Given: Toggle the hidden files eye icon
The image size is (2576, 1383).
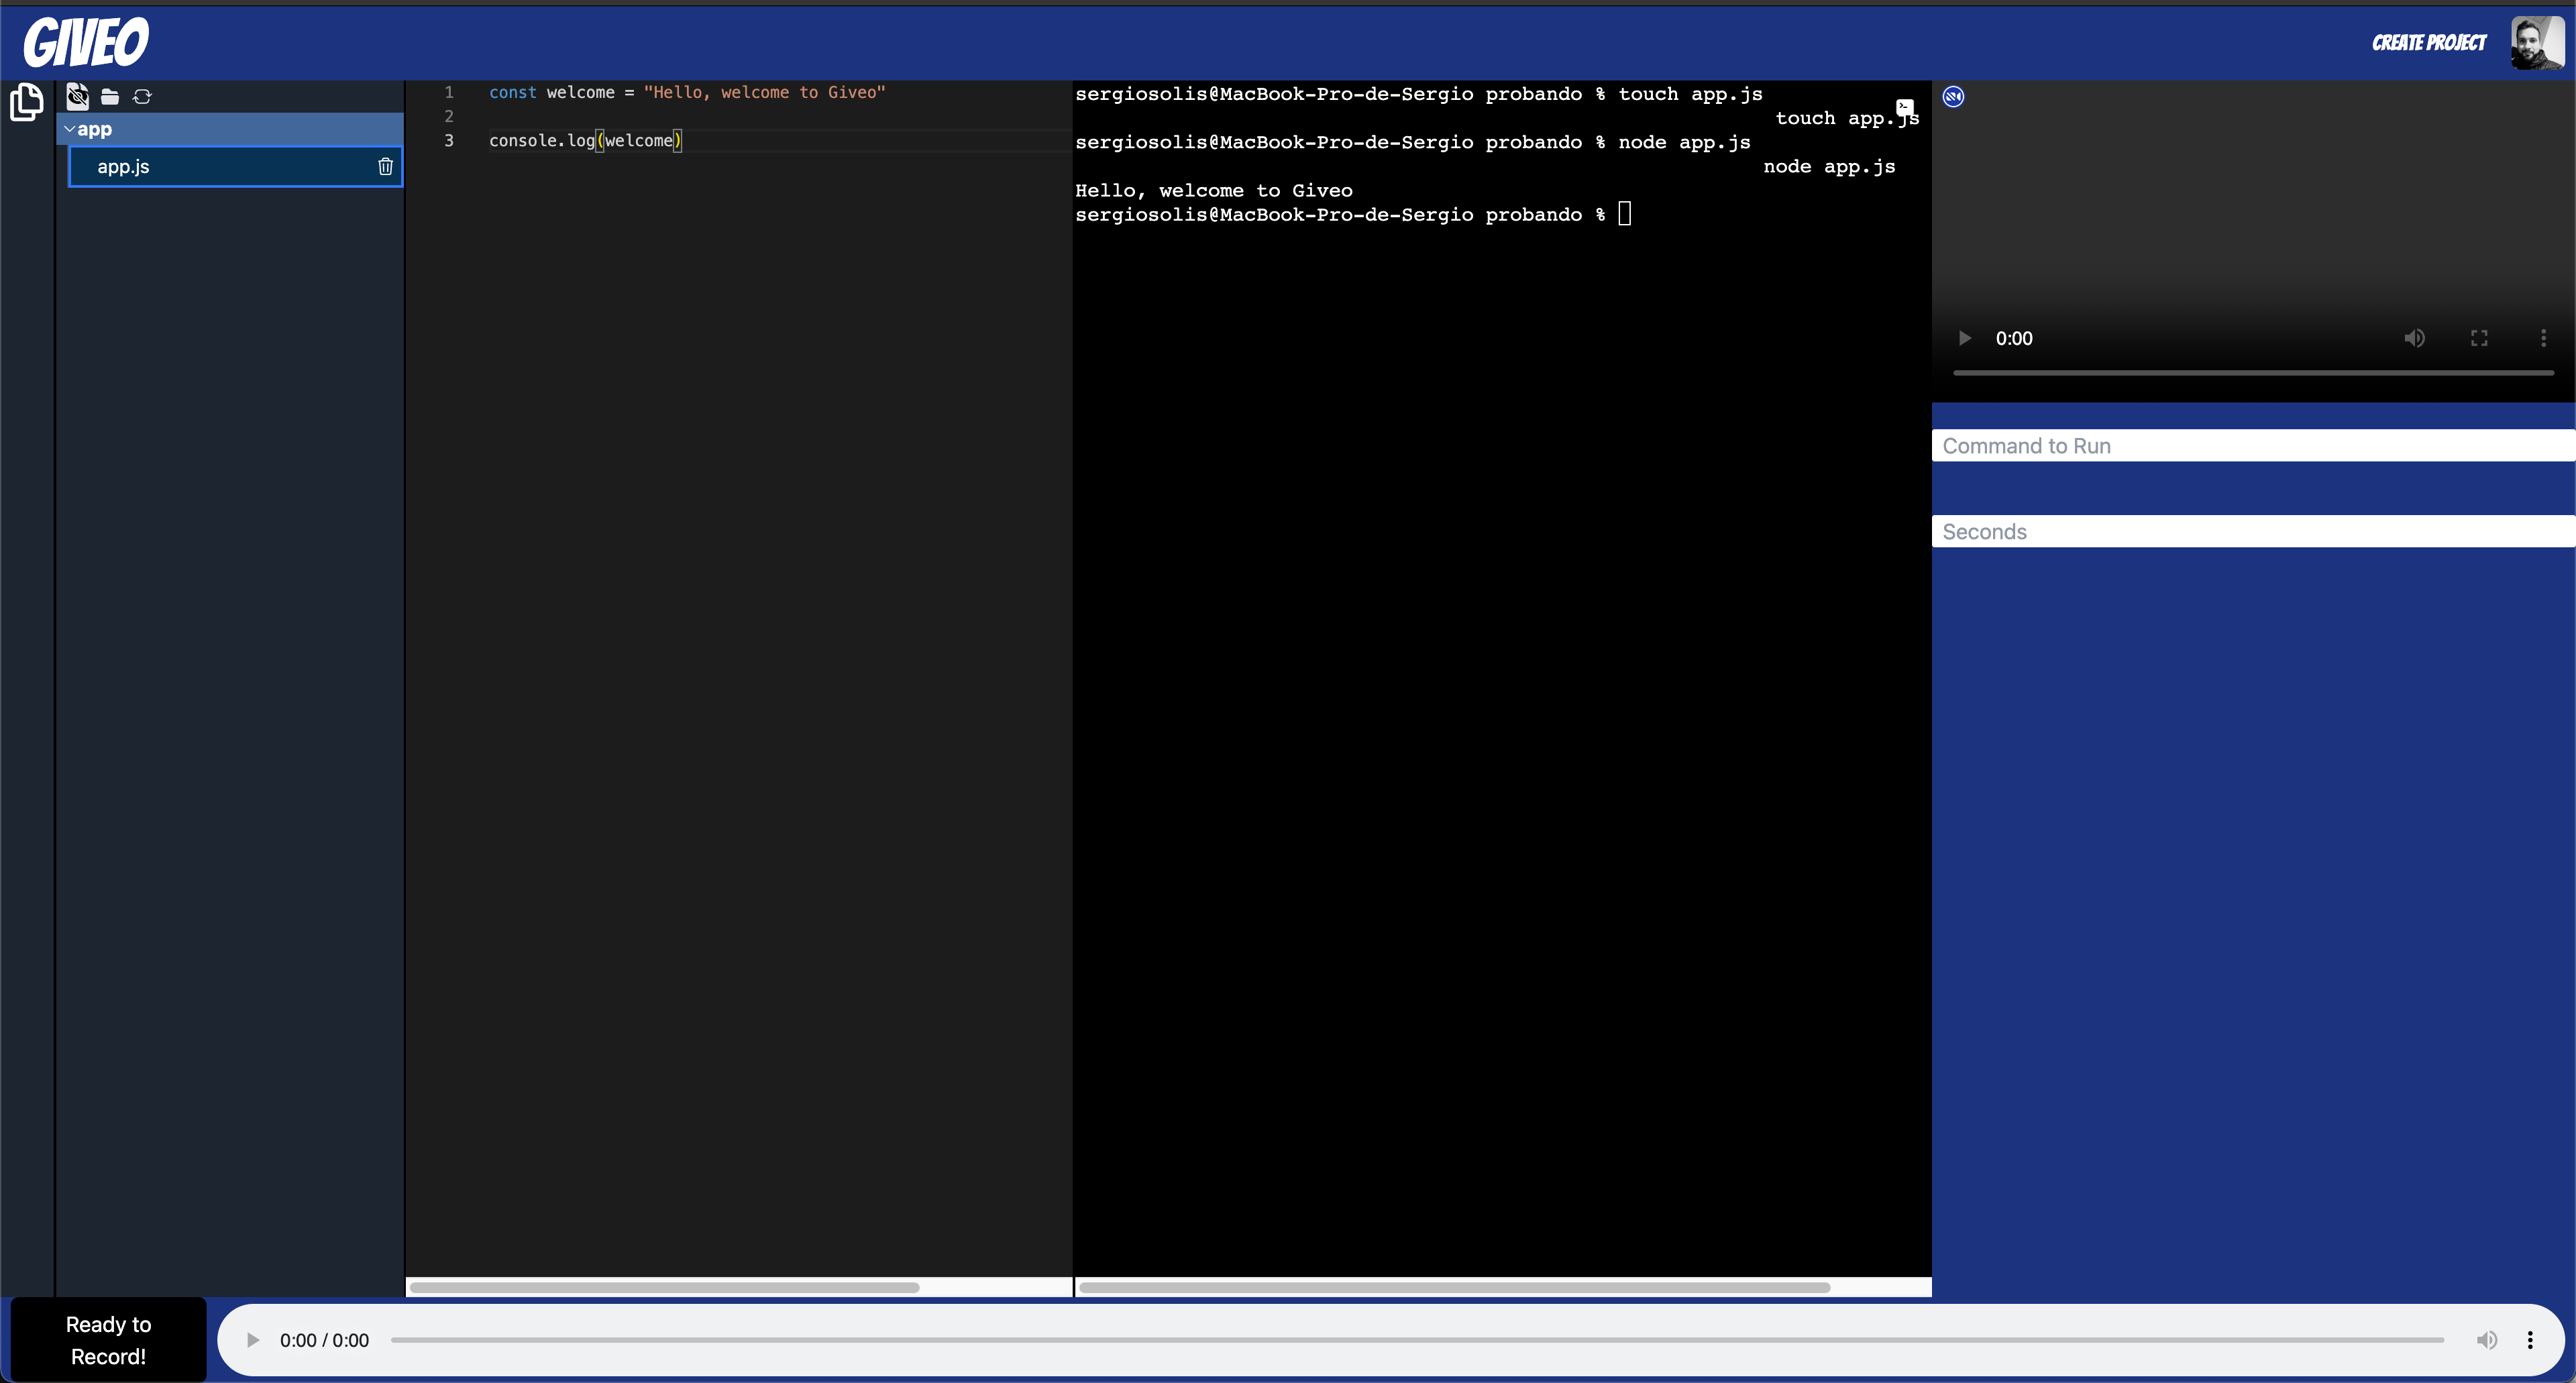Looking at the screenshot, I should (77, 96).
